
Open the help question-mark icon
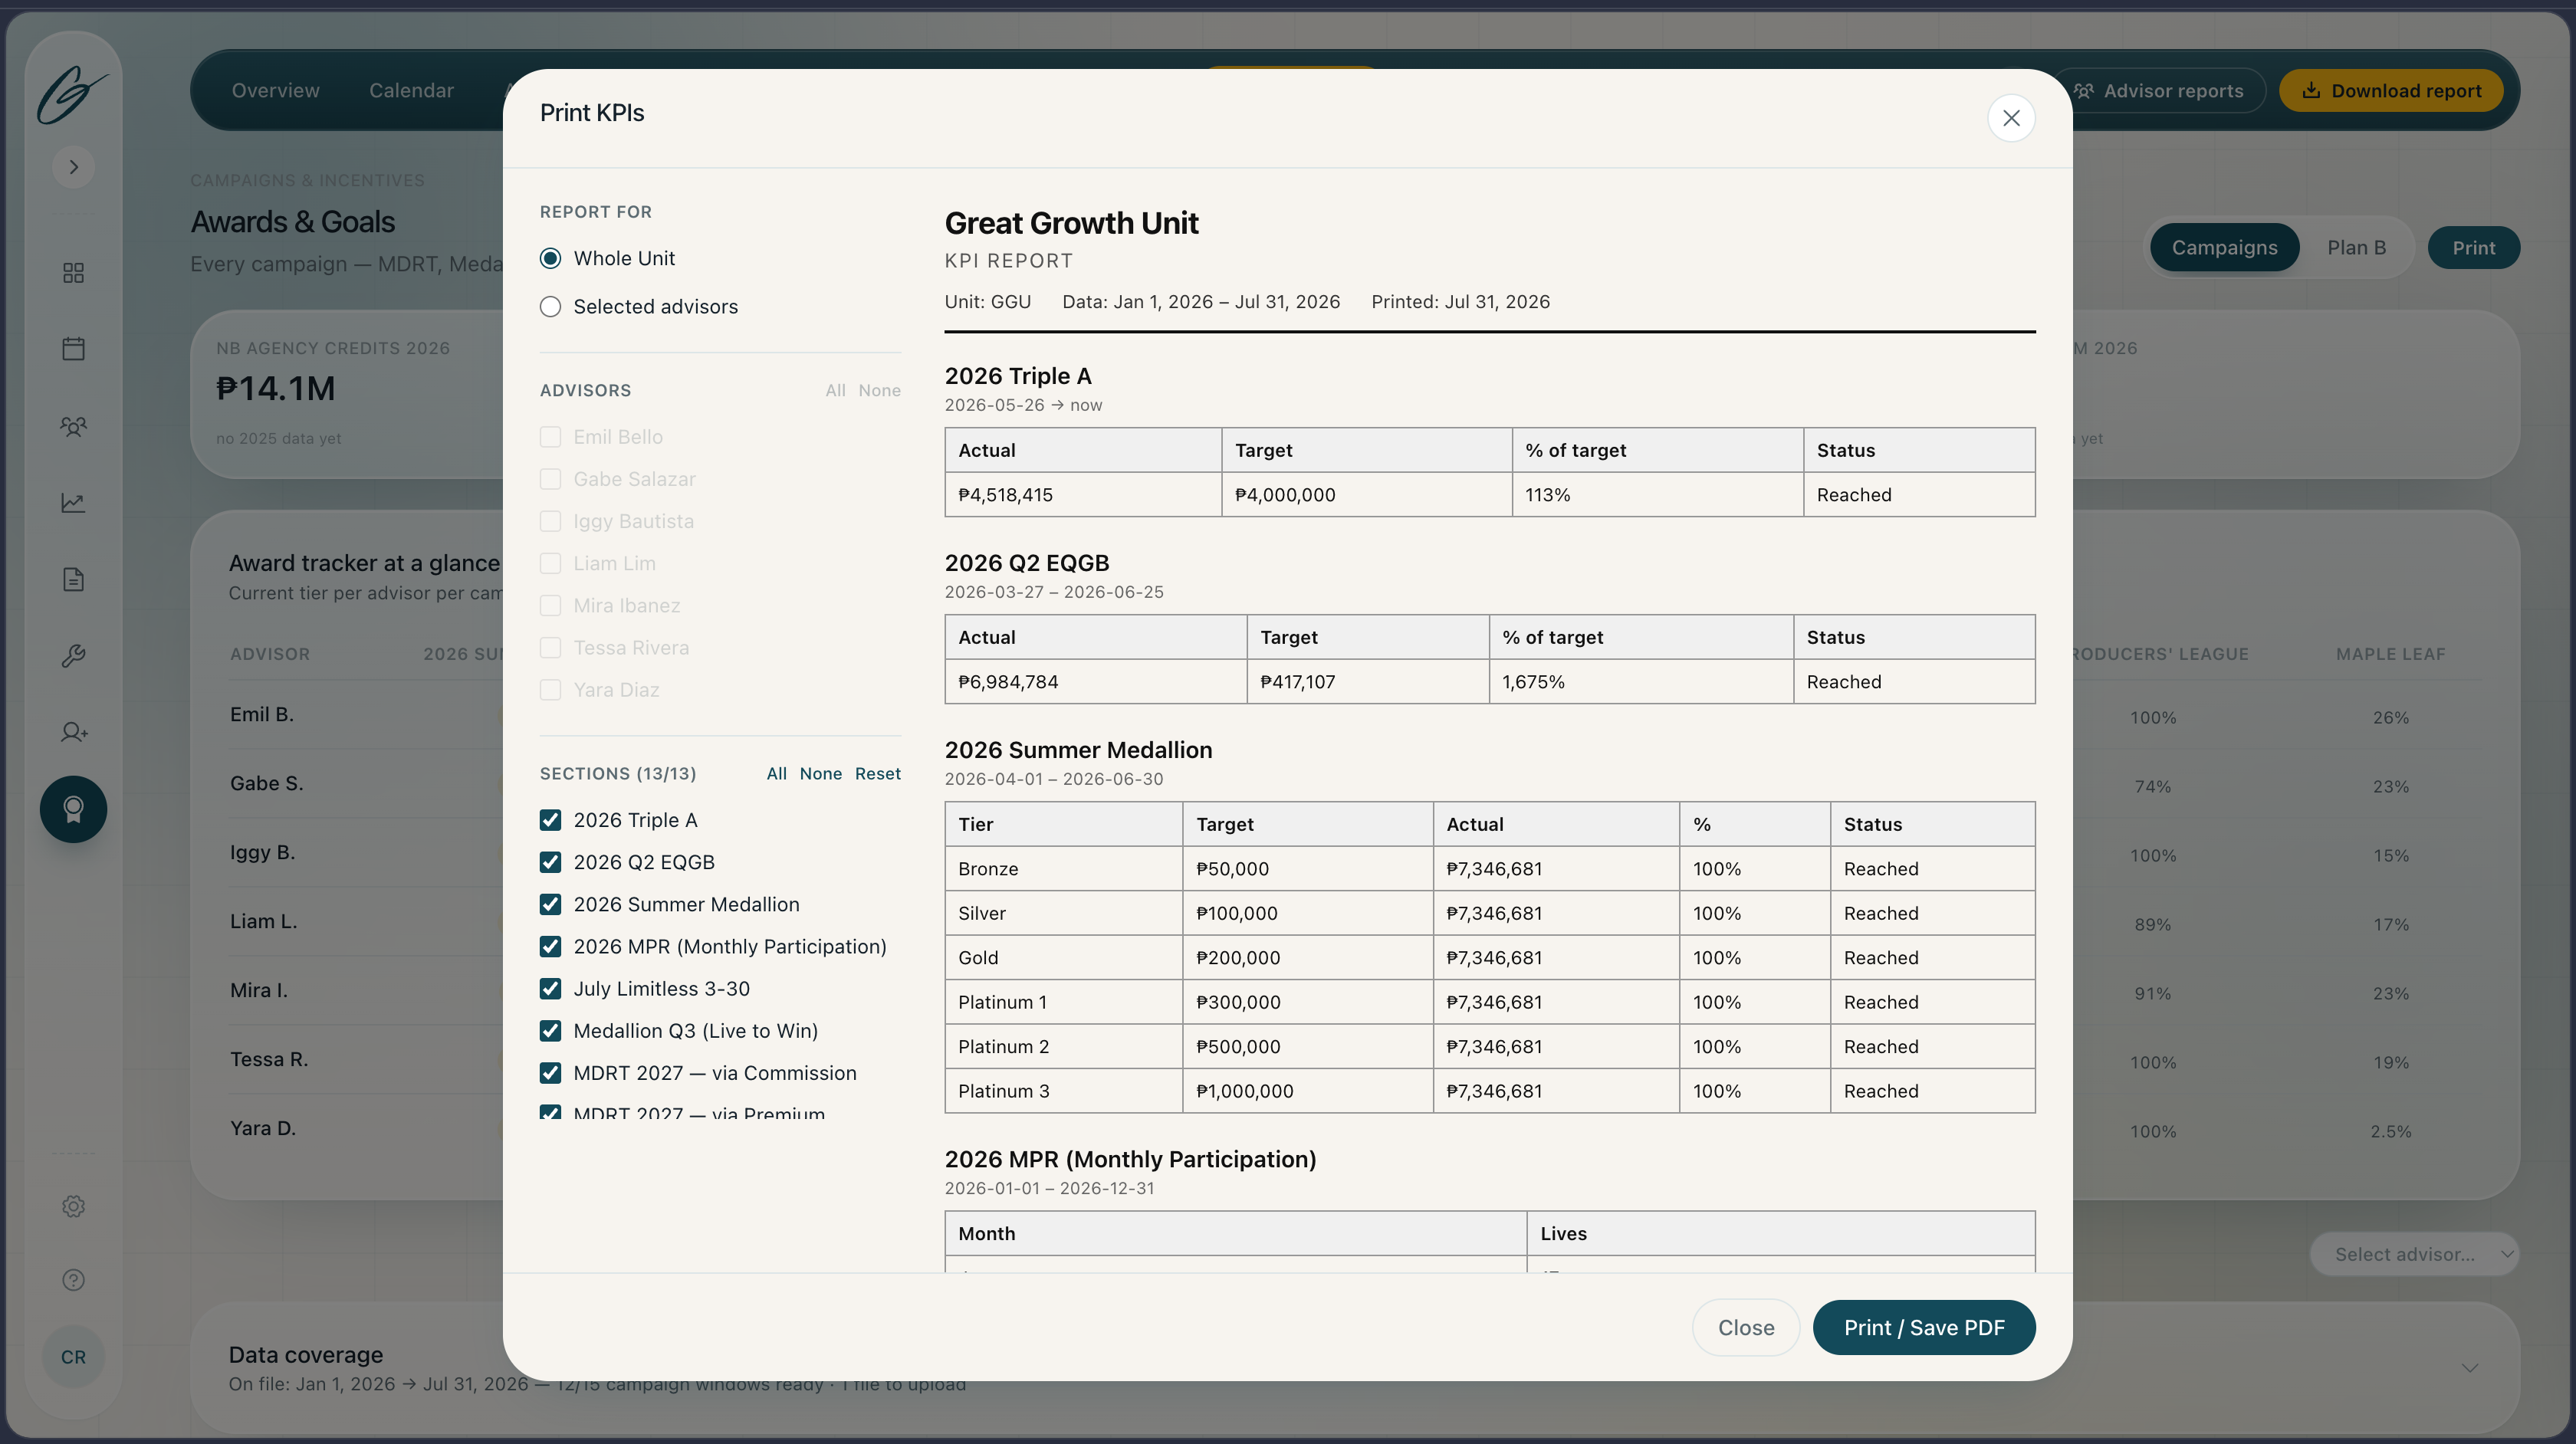click(x=73, y=1280)
